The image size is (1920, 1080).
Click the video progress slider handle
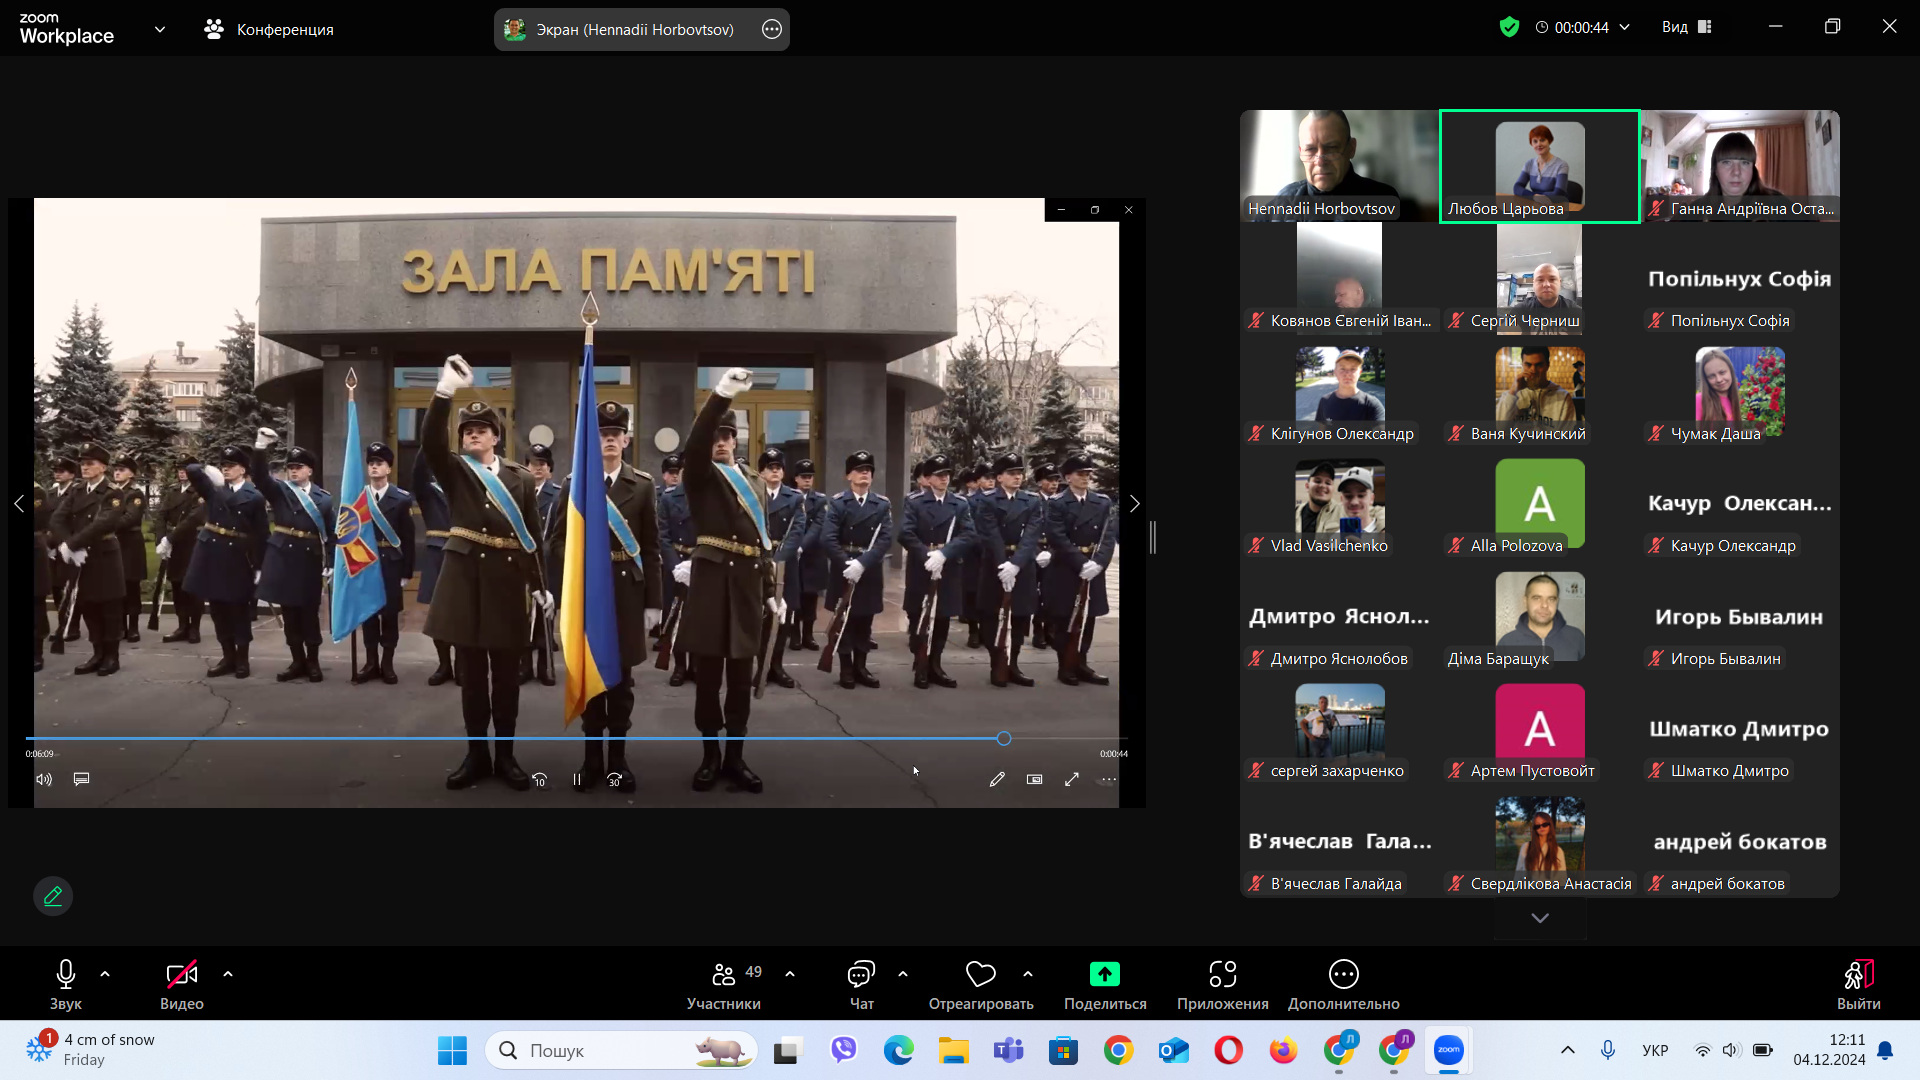pos(1004,739)
